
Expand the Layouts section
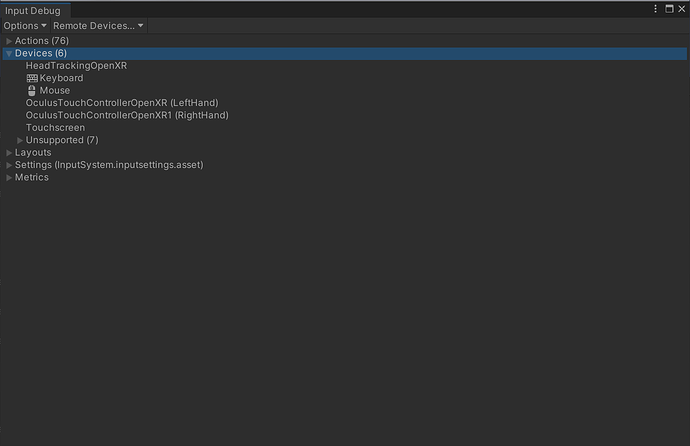tap(9, 153)
